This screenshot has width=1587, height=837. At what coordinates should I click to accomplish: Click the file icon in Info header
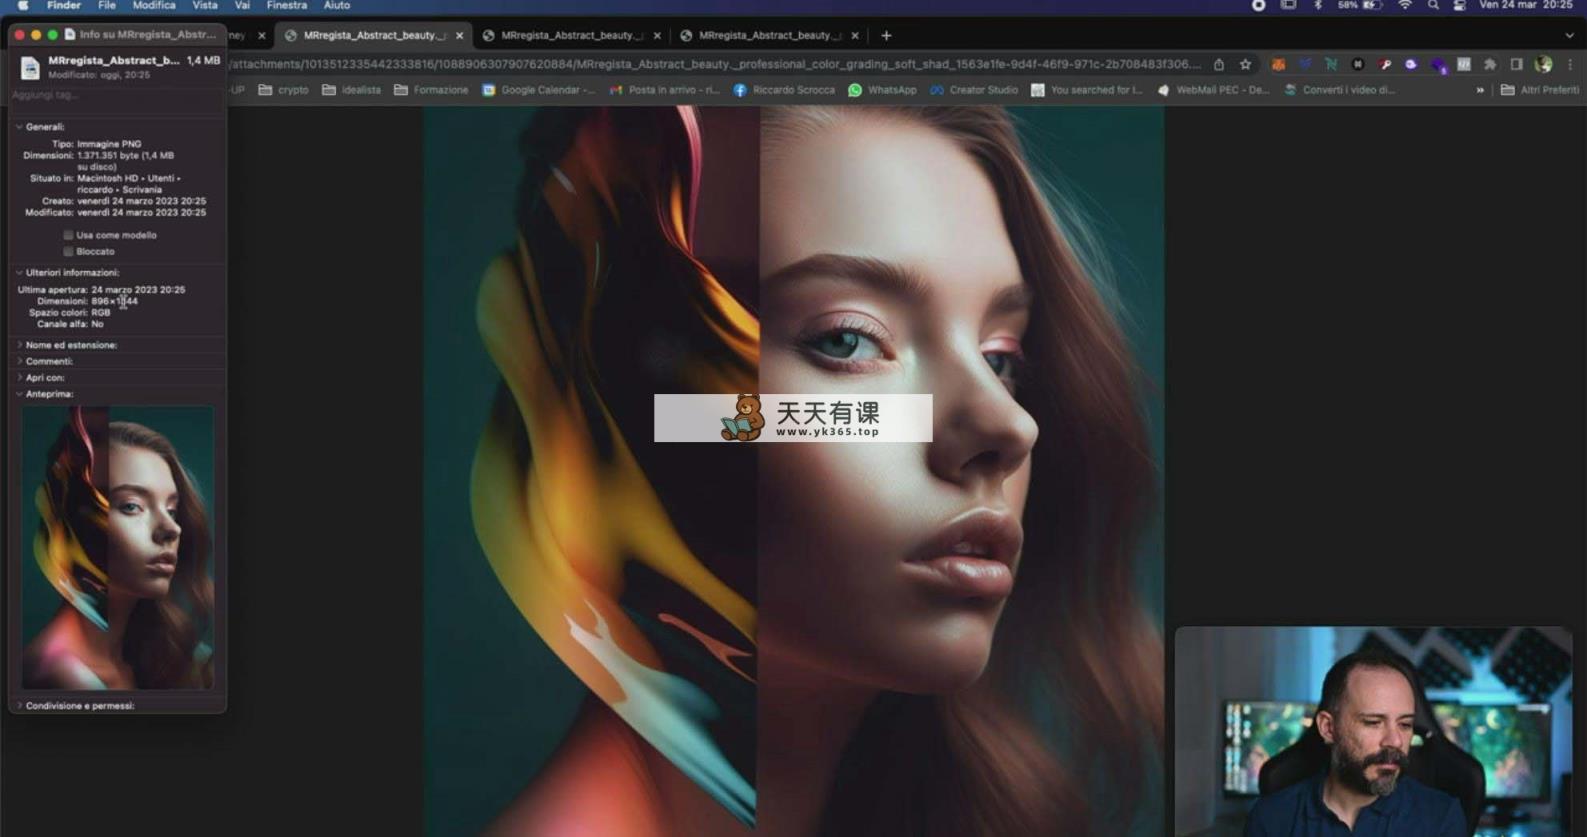point(30,67)
